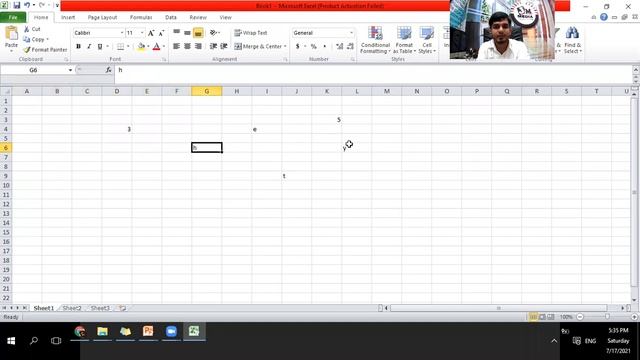The image size is (640, 360).
Task: Apply the red Font Color letter A
Action: pyautogui.click(x=156, y=47)
